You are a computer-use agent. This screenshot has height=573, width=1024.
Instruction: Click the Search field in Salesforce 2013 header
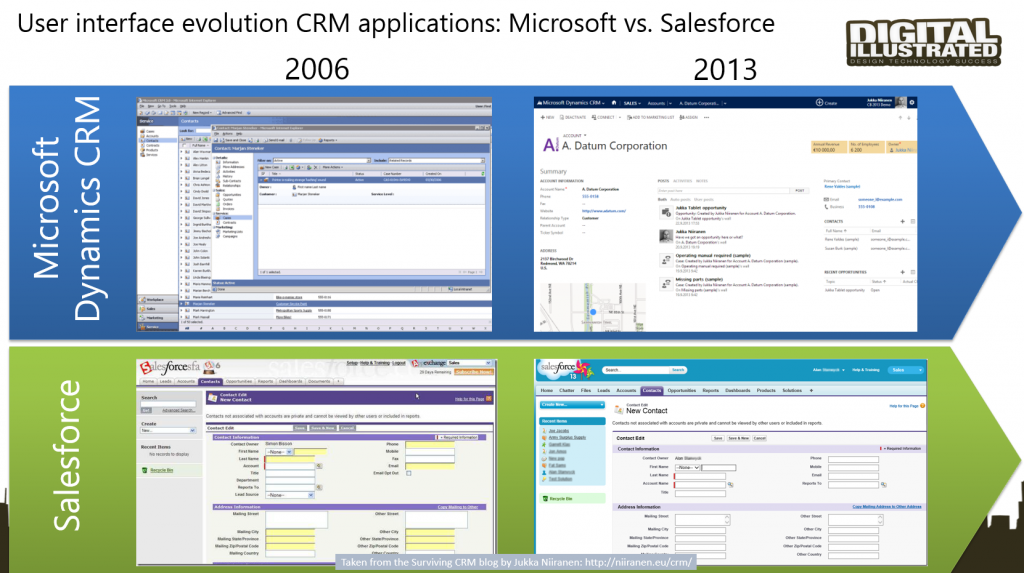coord(635,370)
